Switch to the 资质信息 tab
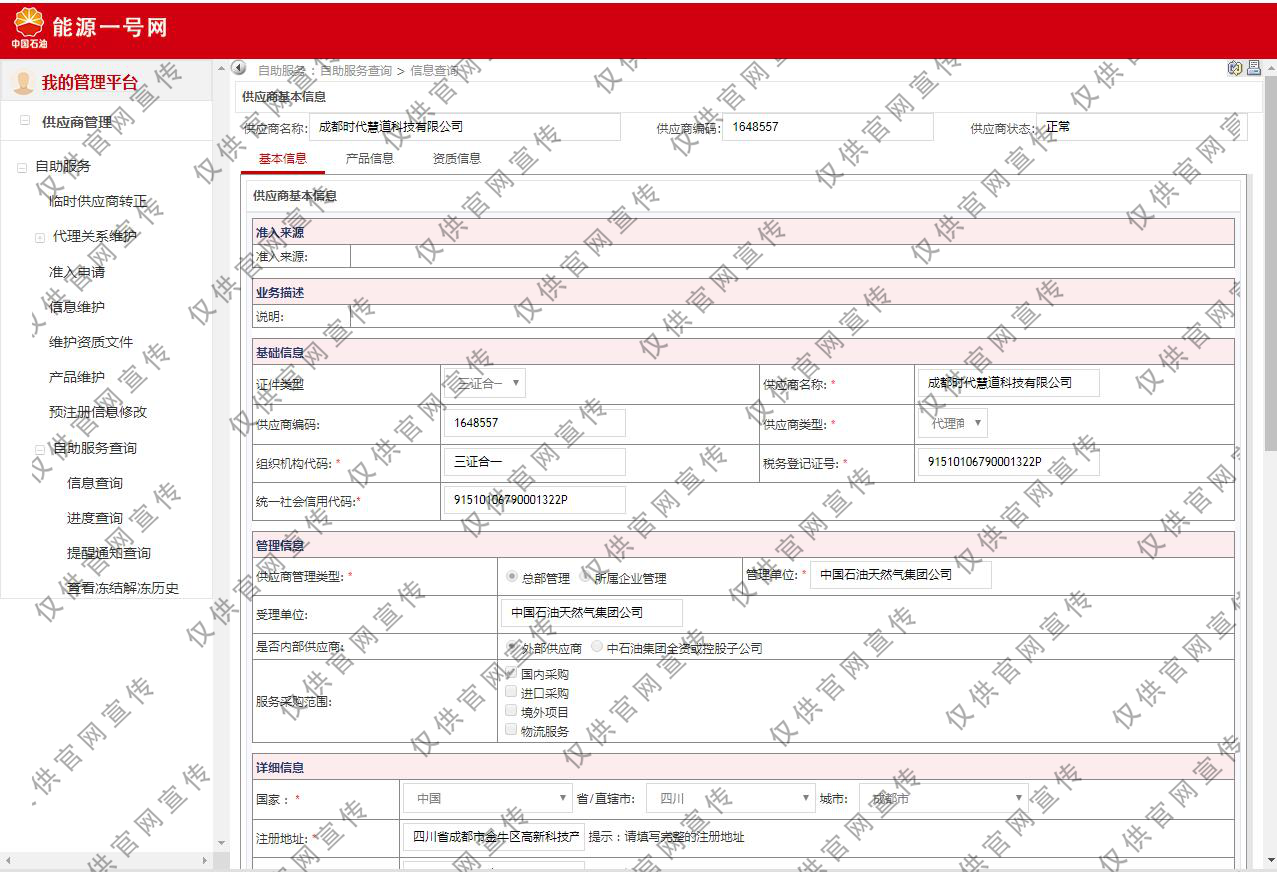The width and height of the screenshot is (1277, 872). tap(457, 158)
